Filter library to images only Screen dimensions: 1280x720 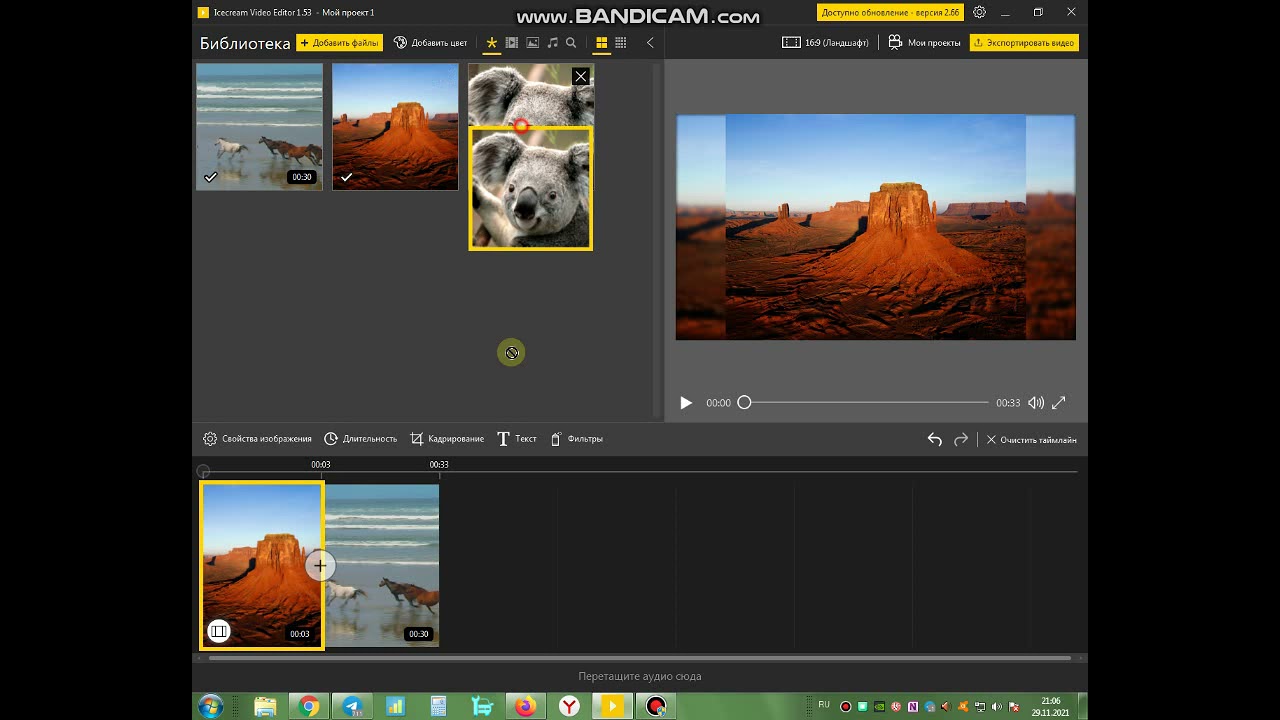coord(532,43)
